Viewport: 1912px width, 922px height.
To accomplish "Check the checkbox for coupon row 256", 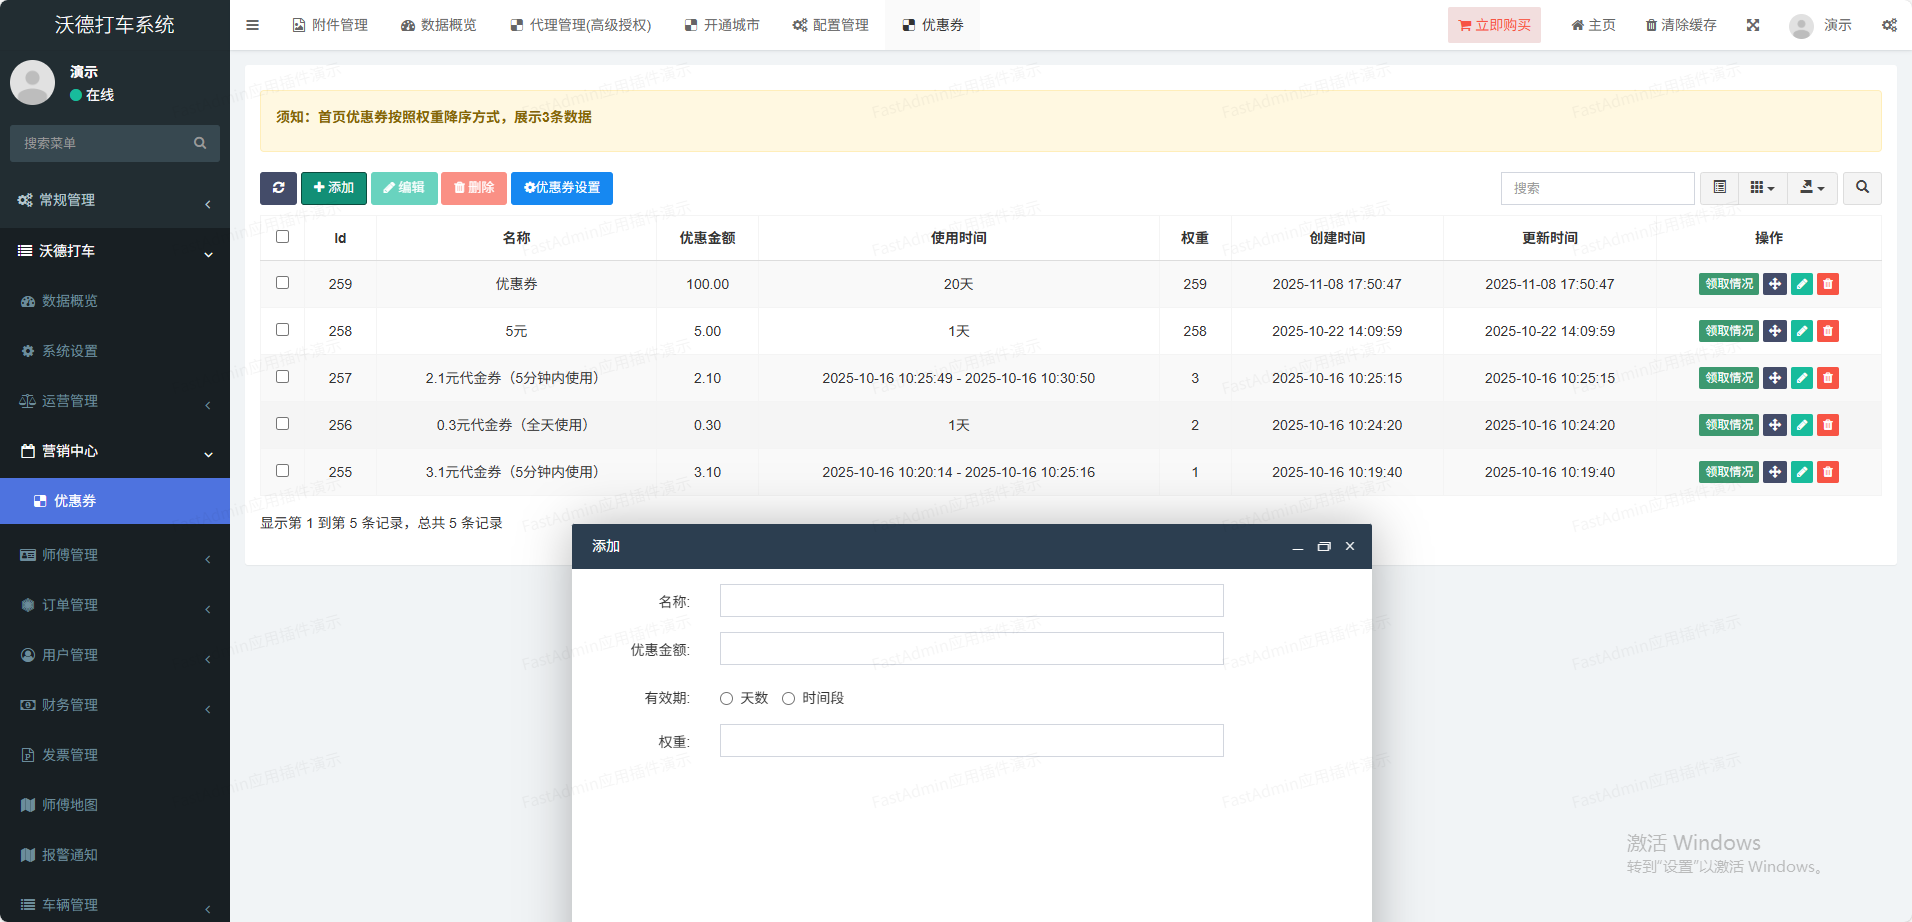I will [x=283, y=424].
